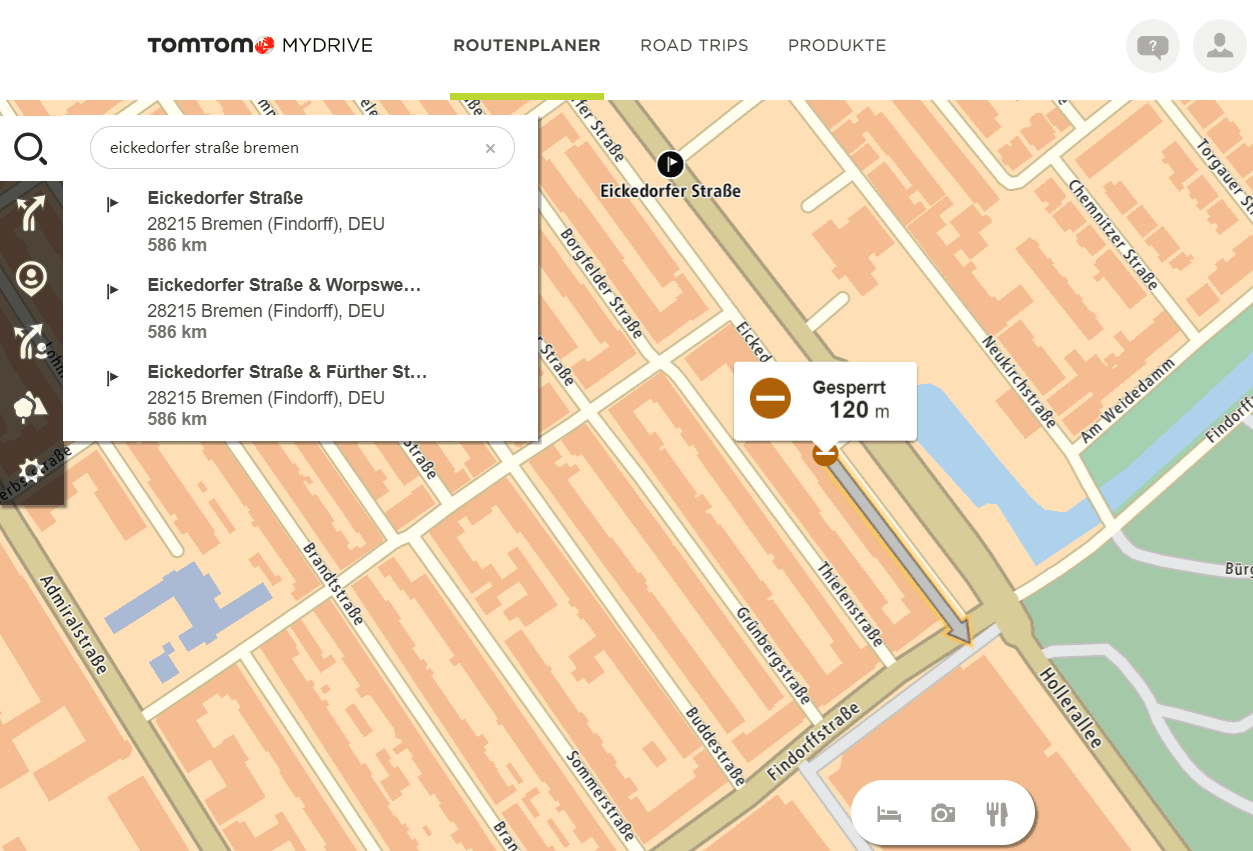Click the TomTom MyDrive logo
Viewport: 1253px width, 851px height.
(260, 45)
